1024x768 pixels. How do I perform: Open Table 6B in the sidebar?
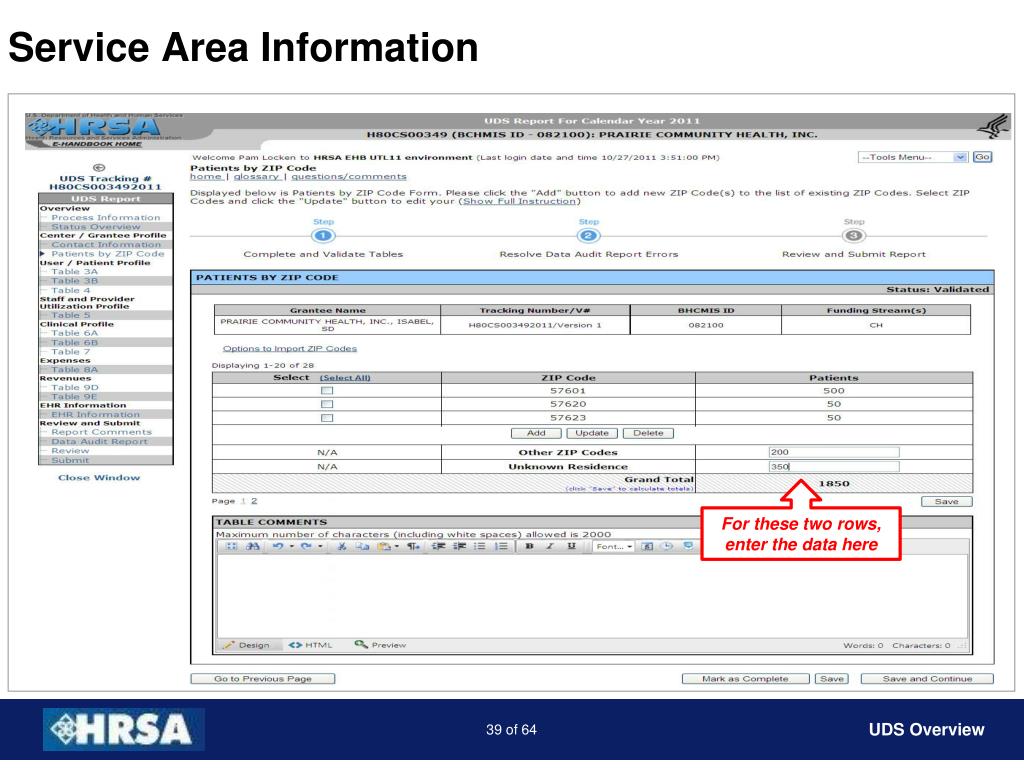coord(74,342)
